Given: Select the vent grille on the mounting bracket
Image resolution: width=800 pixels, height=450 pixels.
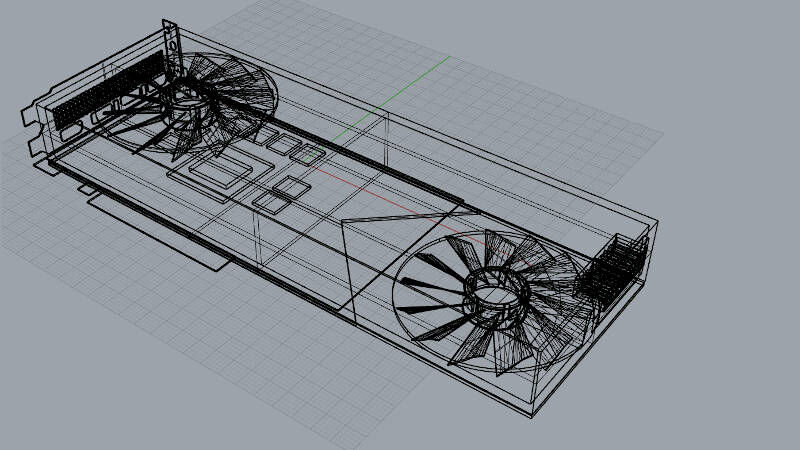Looking at the screenshot, I should pos(109,90).
